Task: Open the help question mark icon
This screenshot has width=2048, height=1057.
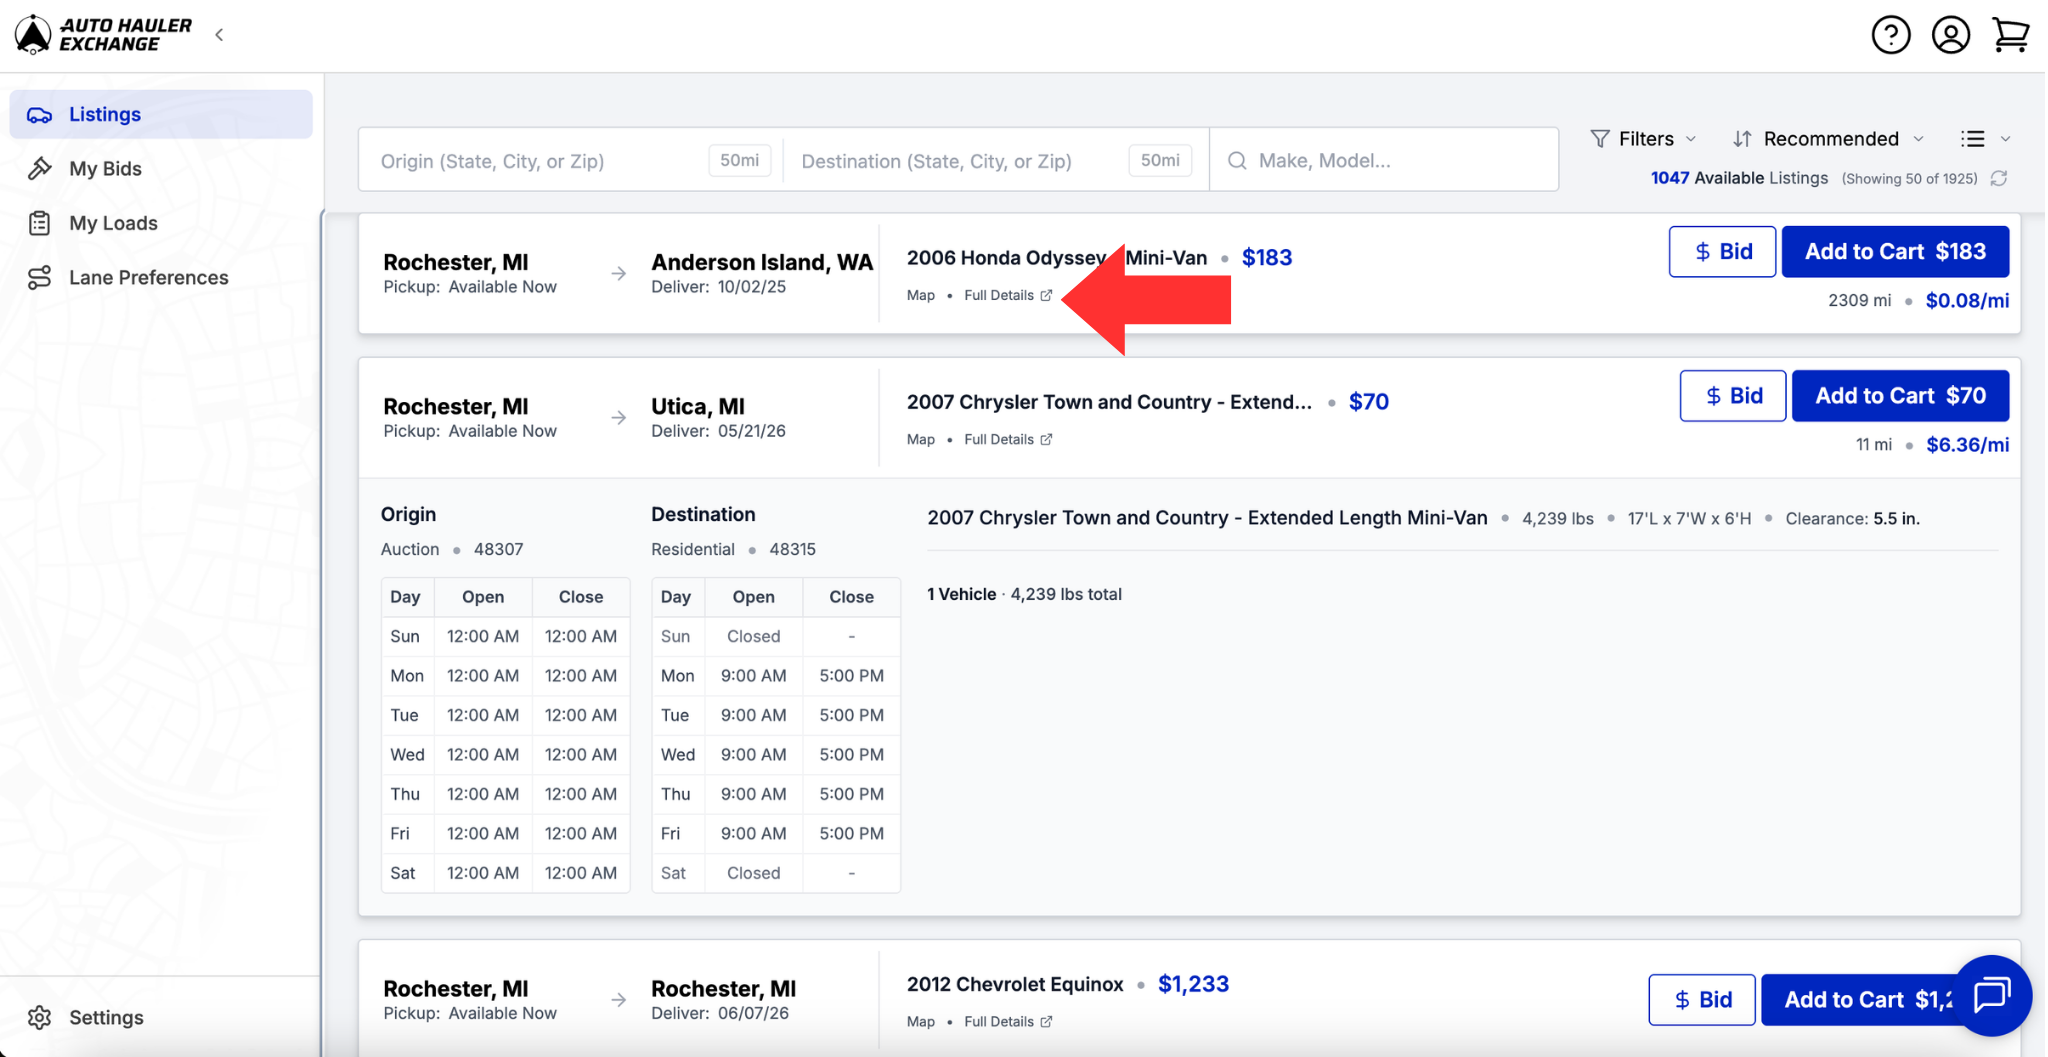Action: 1890,35
